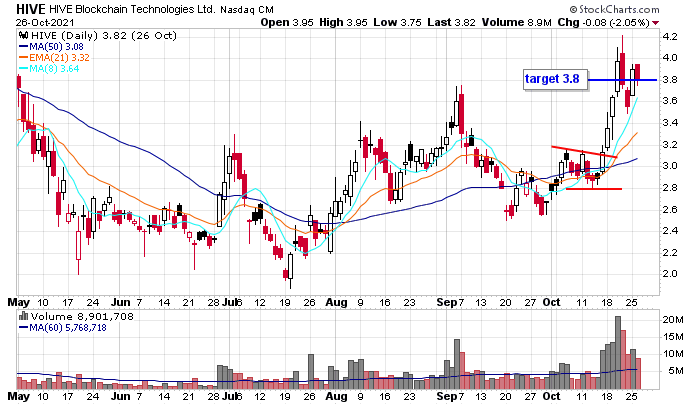Click the High 3.95 value
The height and width of the screenshot is (405, 700).
click(343, 22)
